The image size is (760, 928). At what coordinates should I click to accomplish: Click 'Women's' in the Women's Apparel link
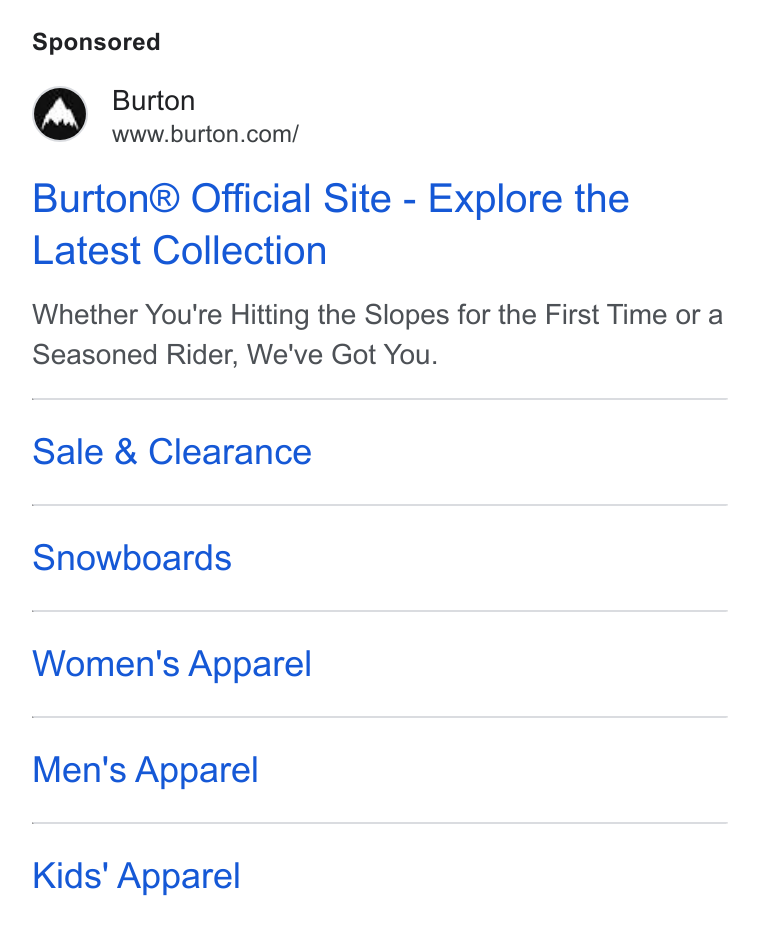[x=106, y=664]
